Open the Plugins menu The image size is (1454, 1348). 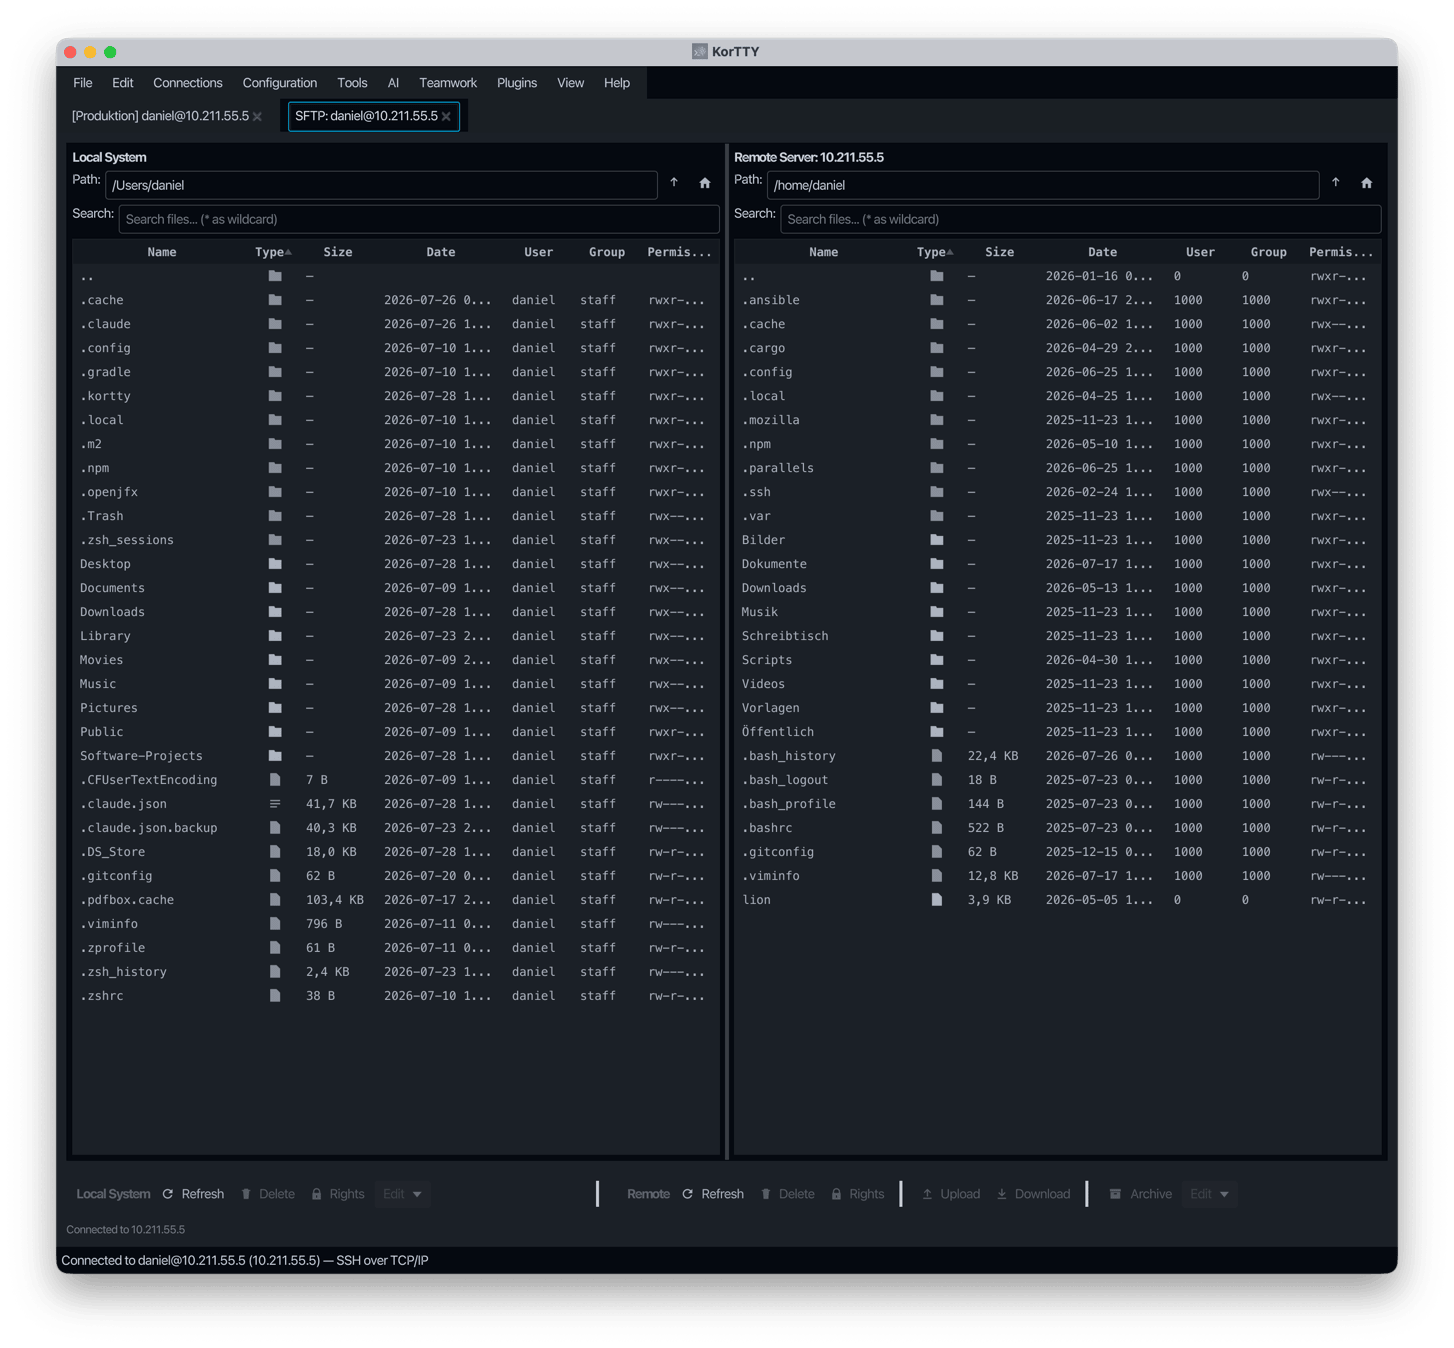point(517,83)
